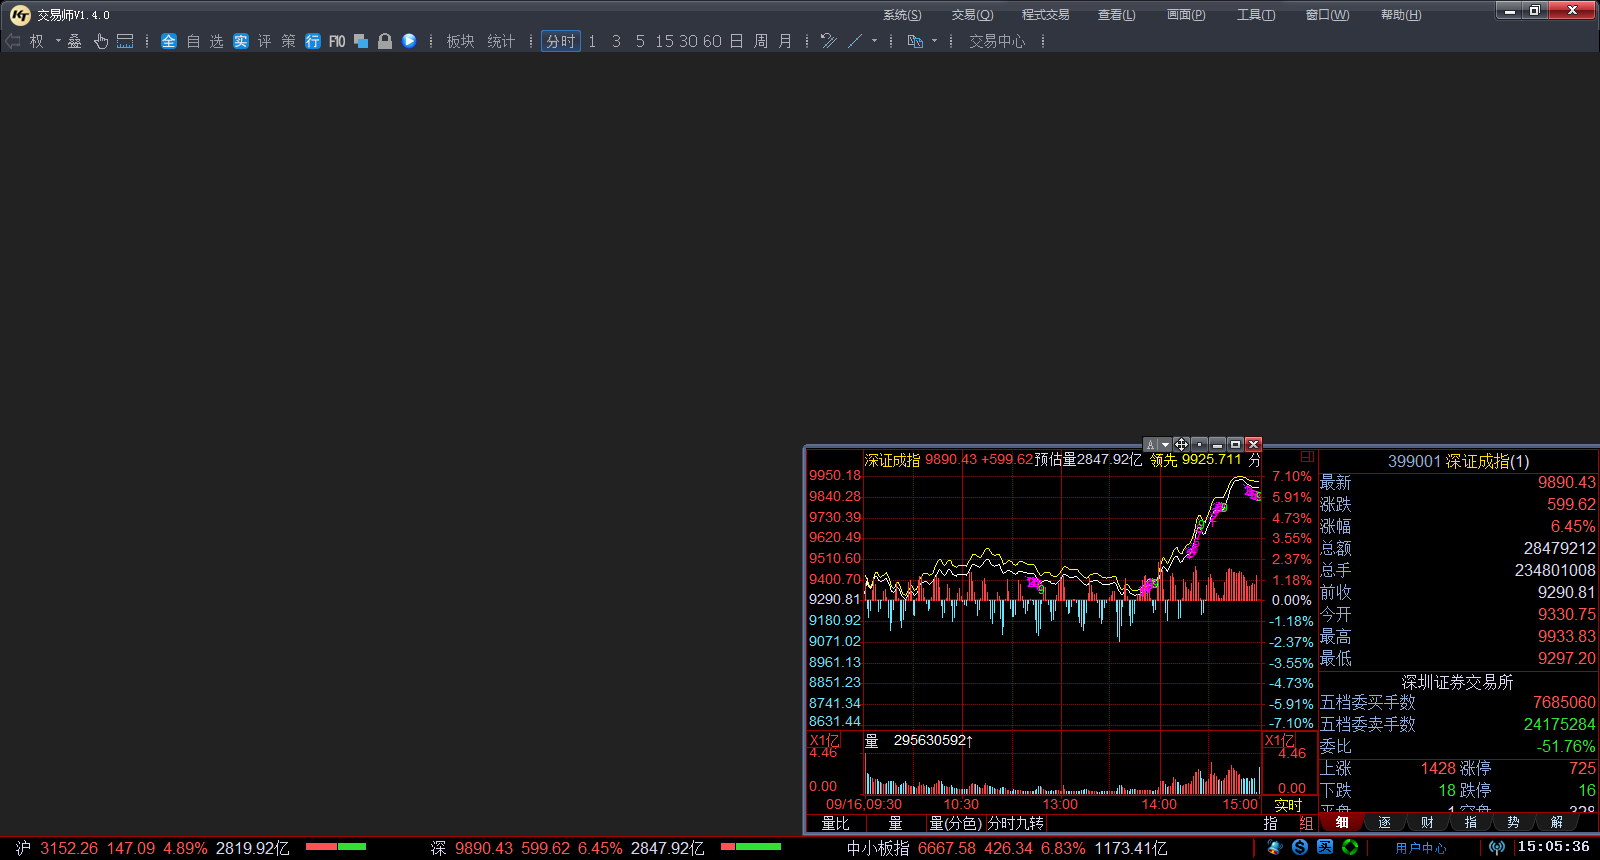
Task: Click the overlapping windows icon
Action: point(361,41)
